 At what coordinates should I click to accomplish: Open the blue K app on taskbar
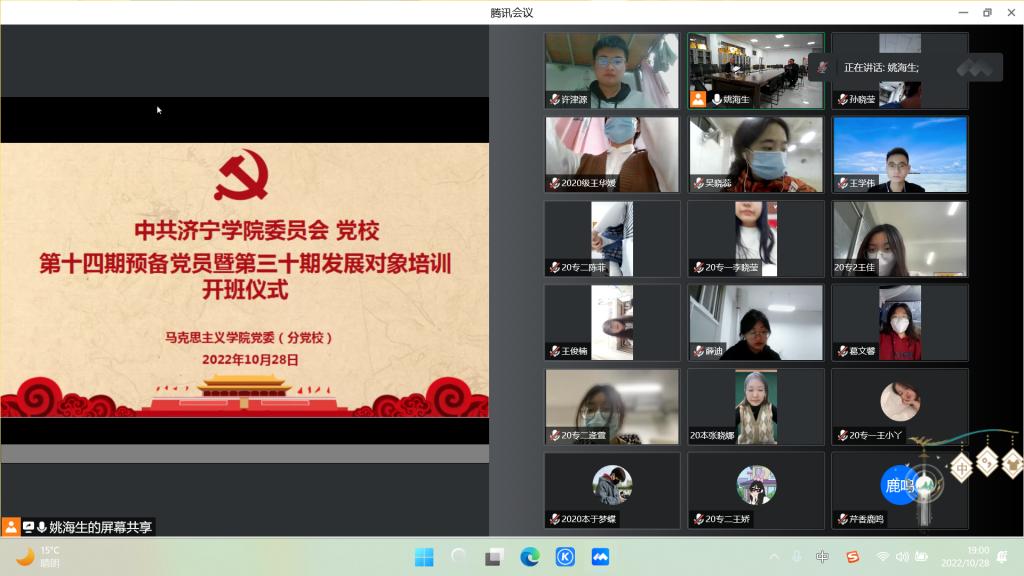point(565,557)
